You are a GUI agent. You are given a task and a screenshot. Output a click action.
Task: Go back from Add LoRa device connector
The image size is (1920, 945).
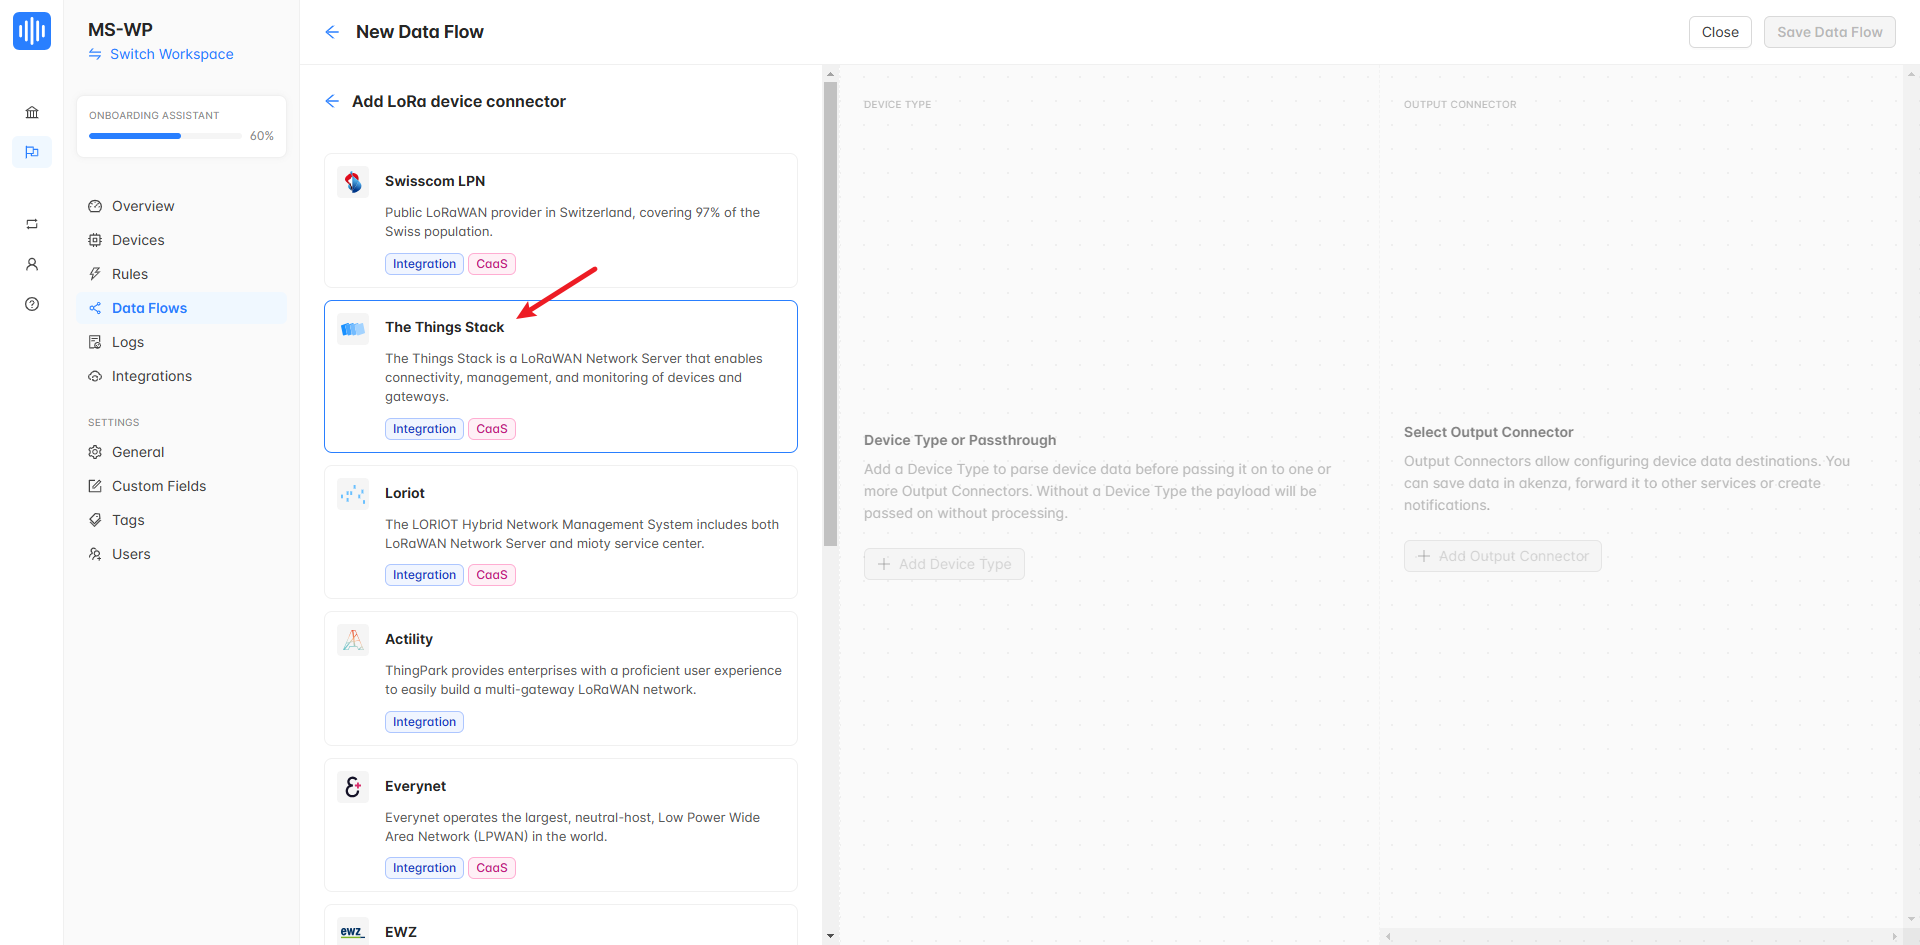[x=332, y=101]
